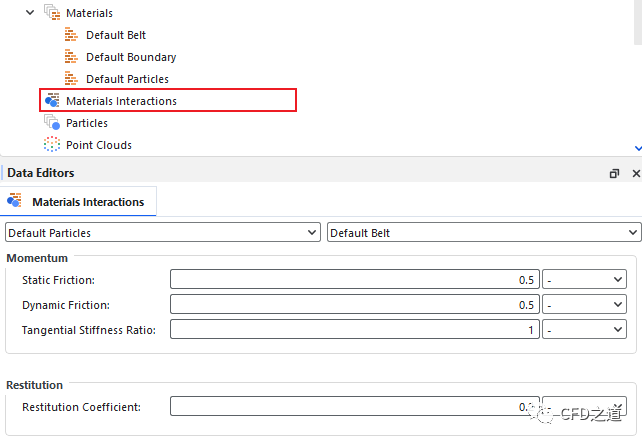Click the Dynamic Friction value field

[355, 304]
